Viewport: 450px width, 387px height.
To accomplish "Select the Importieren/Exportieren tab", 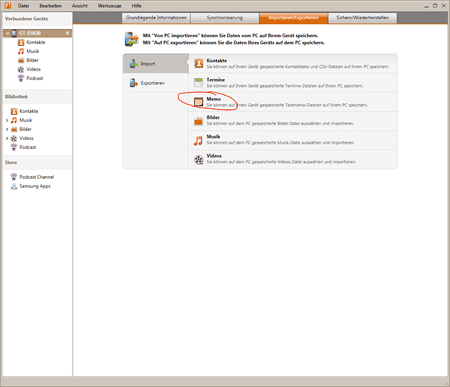I will click(x=294, y=18).
